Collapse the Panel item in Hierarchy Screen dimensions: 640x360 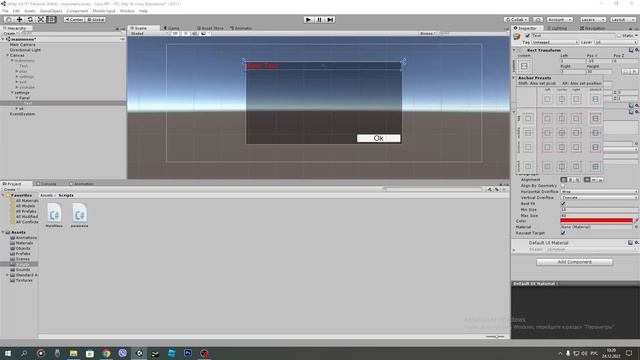[17, 98]
